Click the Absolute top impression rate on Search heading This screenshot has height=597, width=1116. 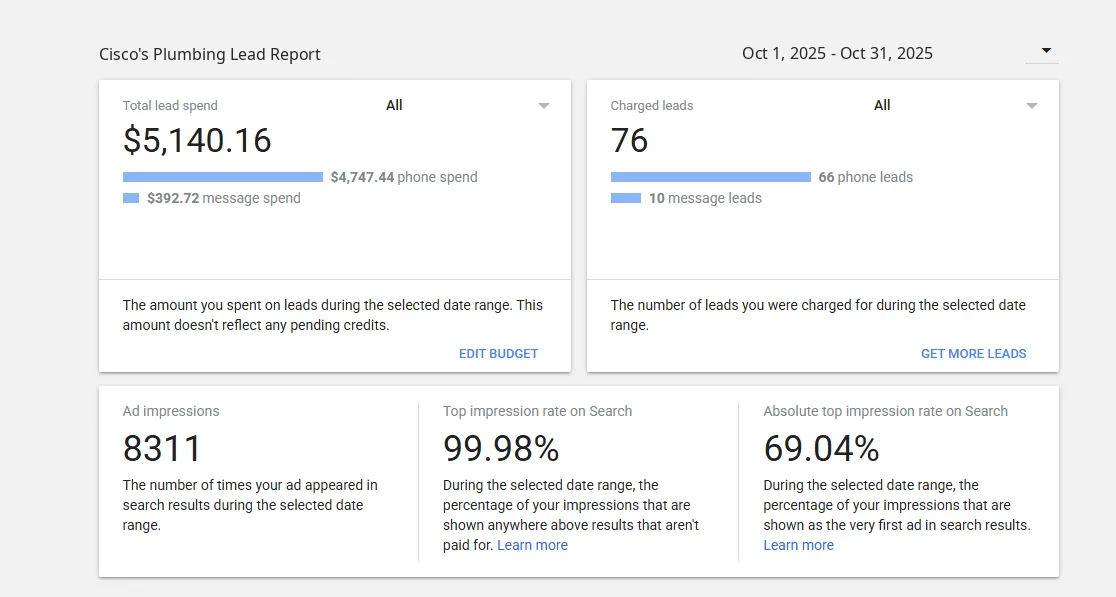click(x=885, y=411)
